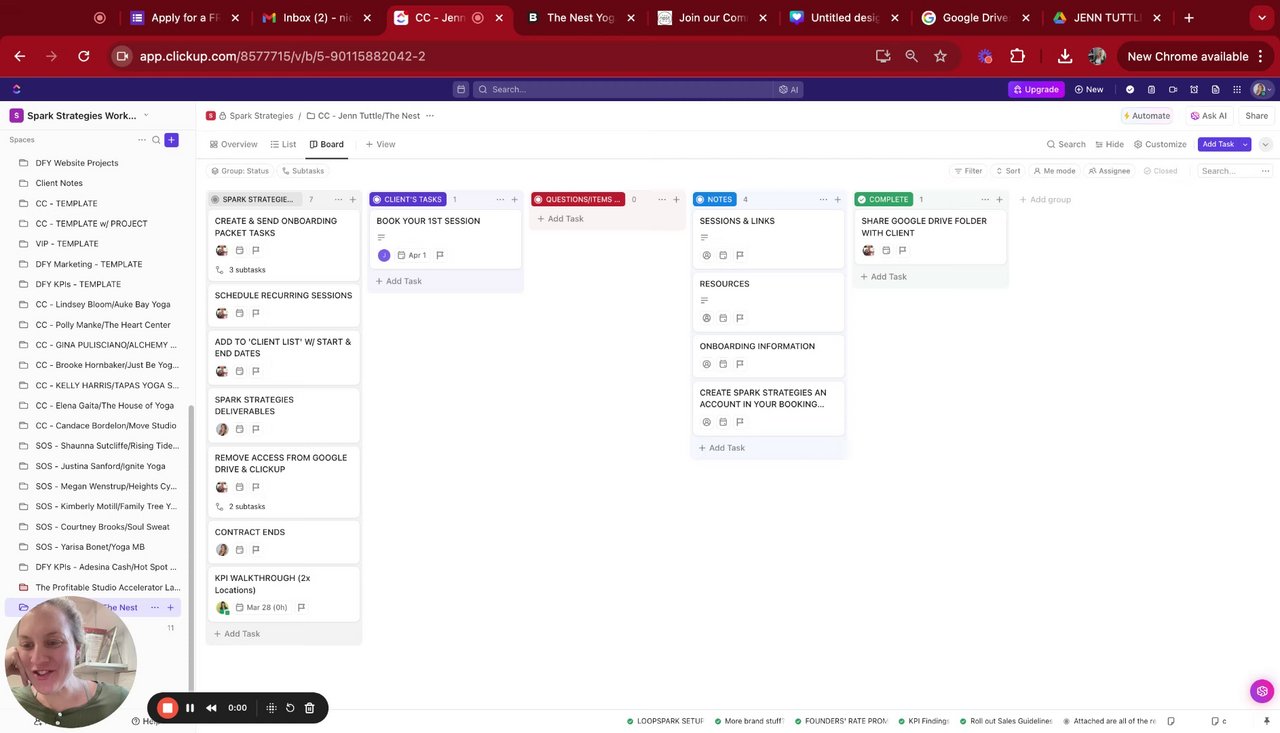1280x733 pixels.
Task: Assign someone on the RESOURCES card
Action: [706, 318]
